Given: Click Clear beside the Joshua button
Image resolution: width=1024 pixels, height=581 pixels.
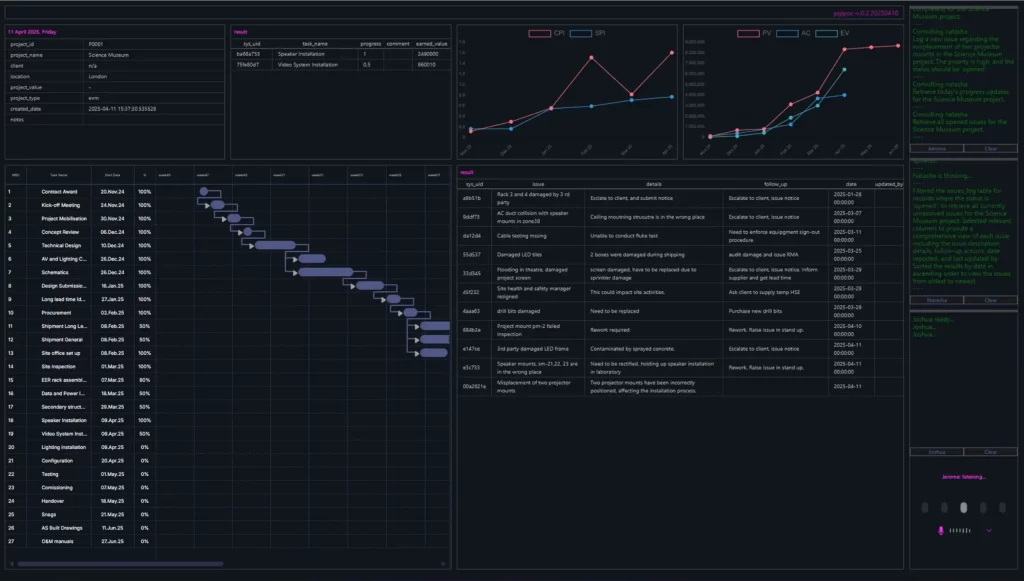Looking at the screenshot, I should (990, 452).
